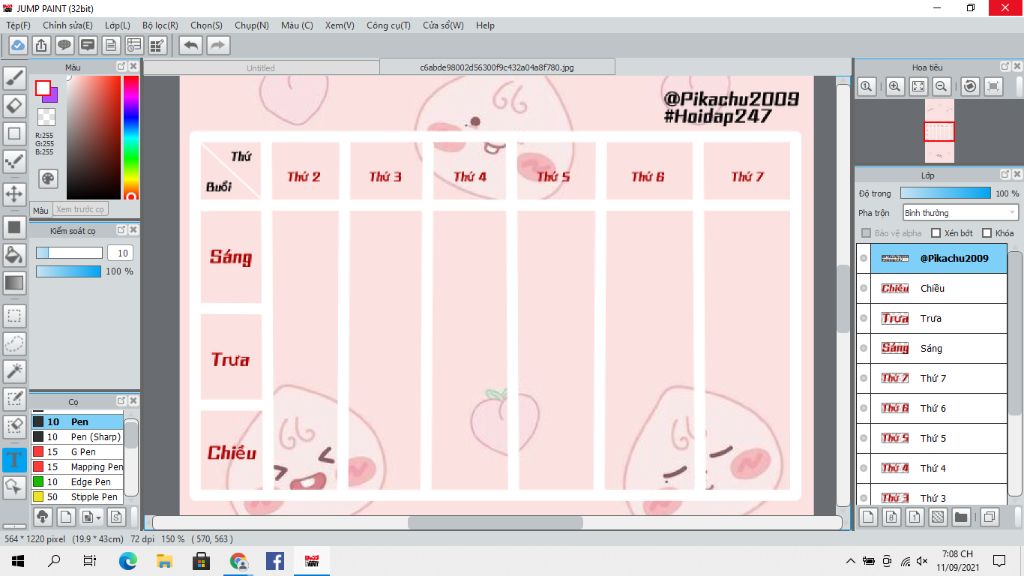
Task: Click the panel grid icon in toolbar
Action: (157, 45)
